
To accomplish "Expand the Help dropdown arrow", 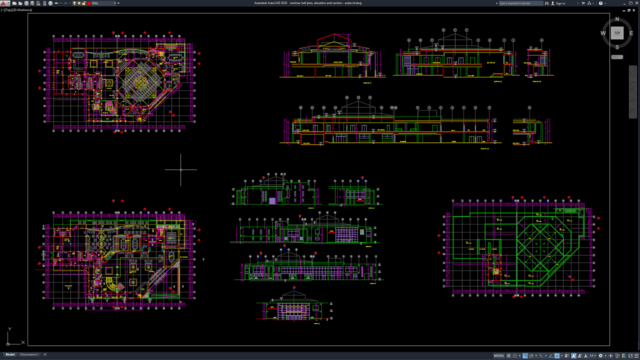I will pos(605,3).
